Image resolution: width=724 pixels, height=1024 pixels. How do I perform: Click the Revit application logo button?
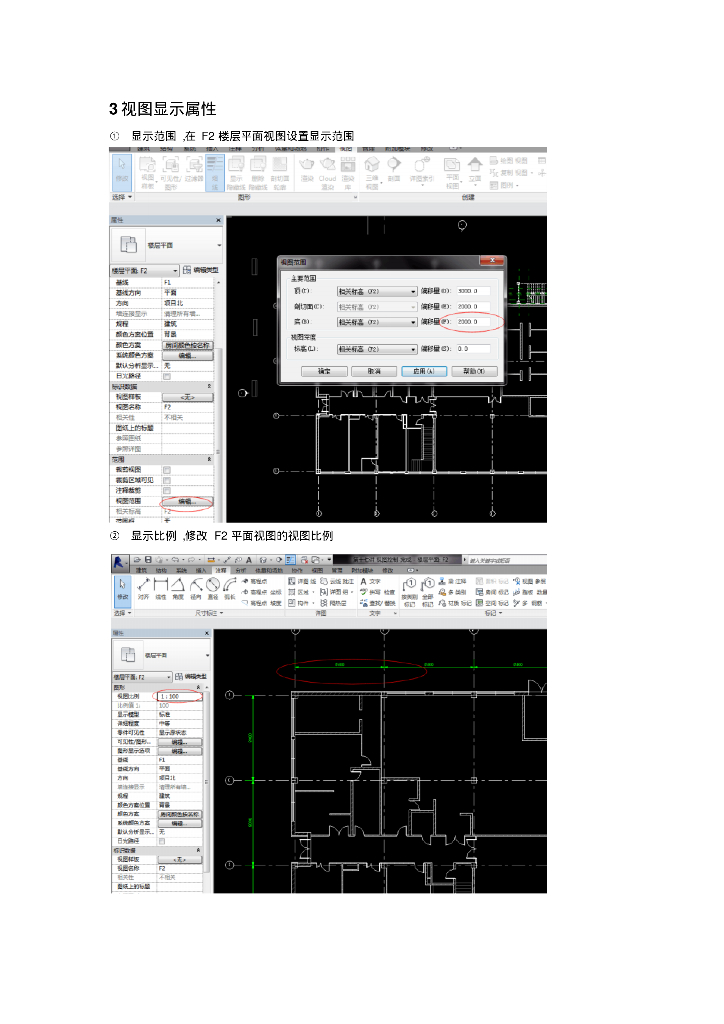point(118,560)
